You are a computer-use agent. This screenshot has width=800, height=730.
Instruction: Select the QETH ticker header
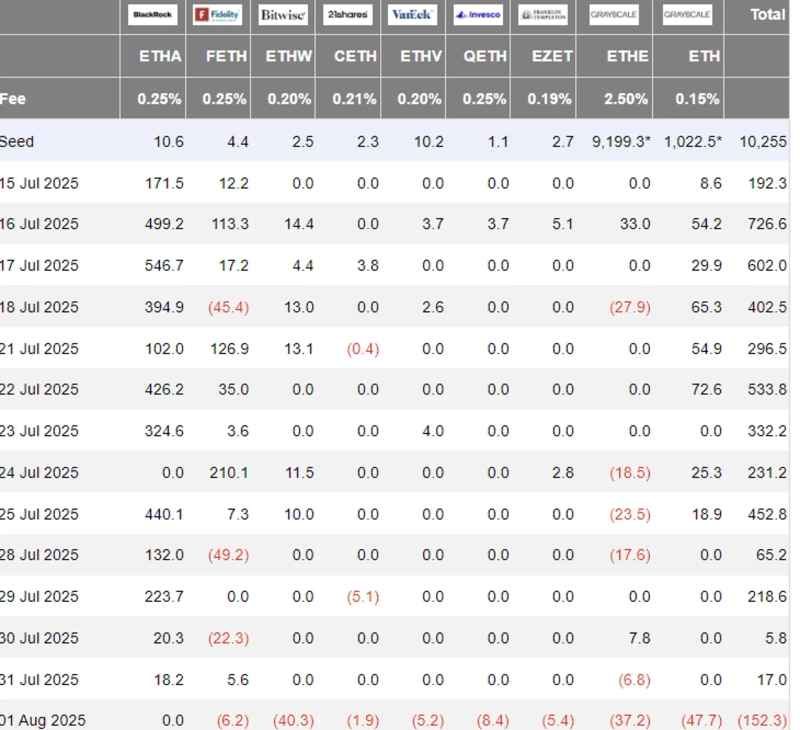[485, 56]
